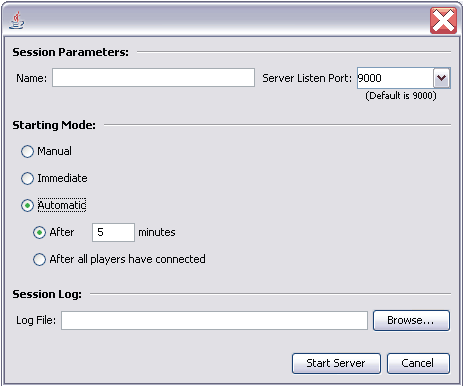Click the 'Server Listen Port:' label

[307, 78]
